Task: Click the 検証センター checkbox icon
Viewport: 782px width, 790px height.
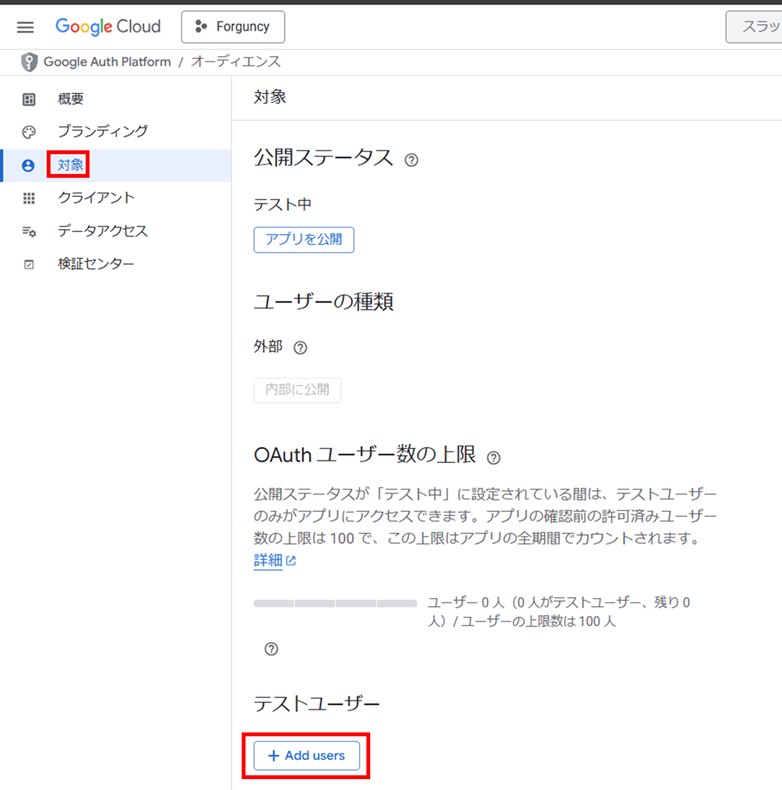Action: (x=29, y=264)
